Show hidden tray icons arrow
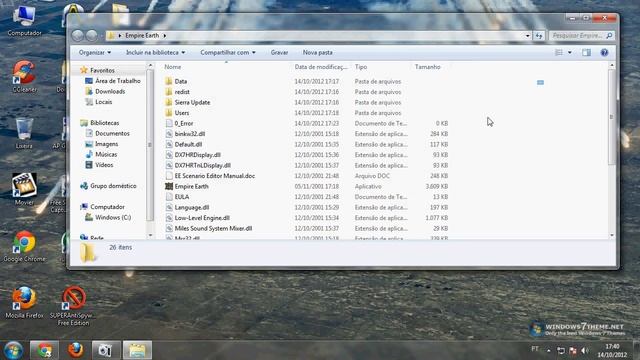Image resolution: width=640 pixels, height=360 pixels. click(x=549, y=350)
